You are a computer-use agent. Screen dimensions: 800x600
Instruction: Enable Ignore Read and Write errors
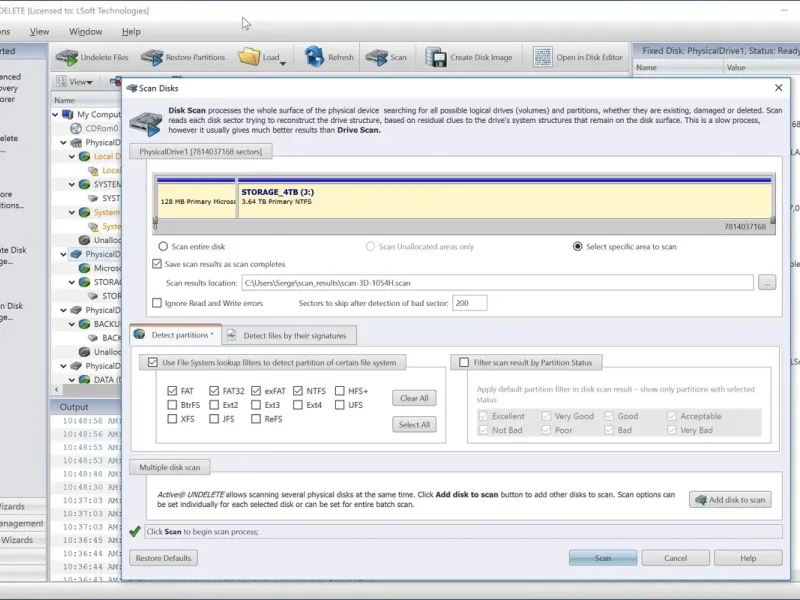(157, 303)
